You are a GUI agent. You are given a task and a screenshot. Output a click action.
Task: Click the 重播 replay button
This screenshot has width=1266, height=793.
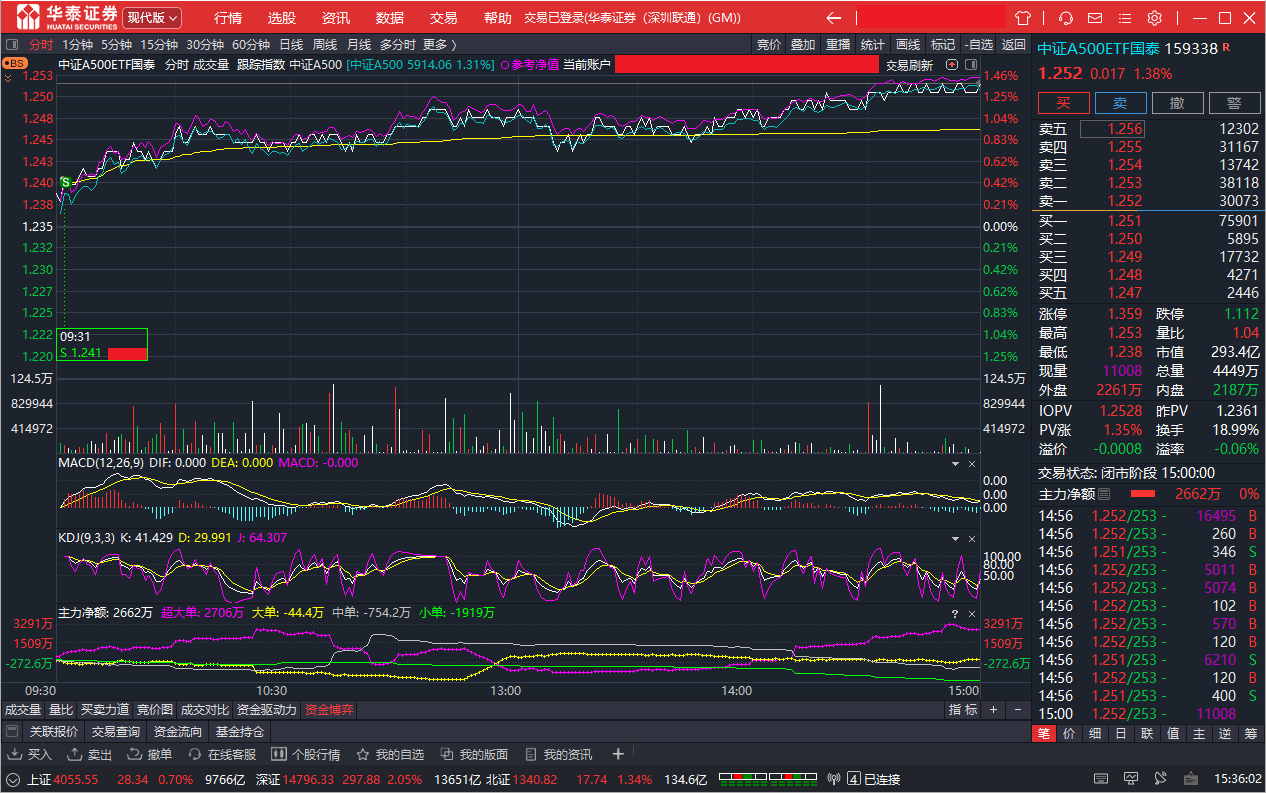tap(838, 44)
